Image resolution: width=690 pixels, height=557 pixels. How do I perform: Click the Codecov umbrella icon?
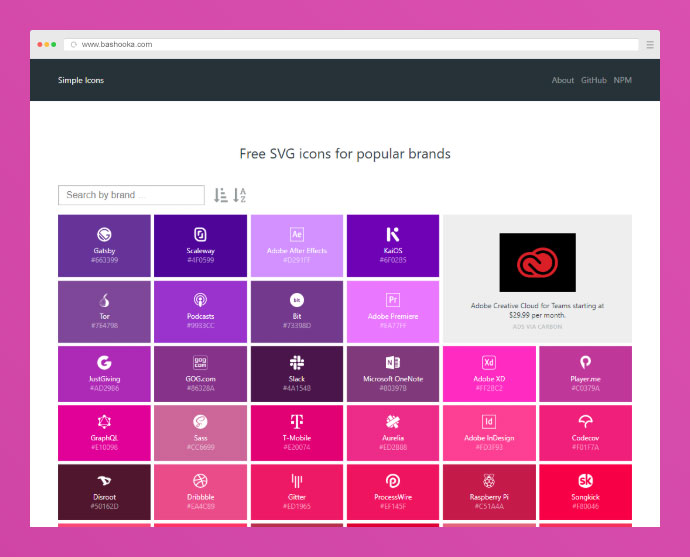pyautogui.click(x=585, y=421)
